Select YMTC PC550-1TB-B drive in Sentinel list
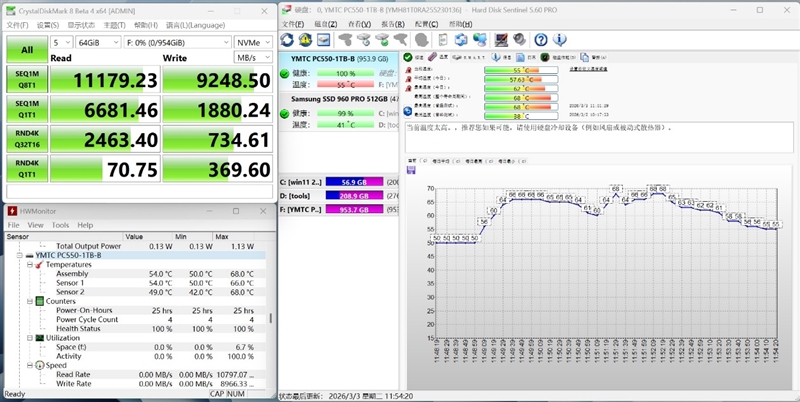800x402 pixels. [339, 71]
